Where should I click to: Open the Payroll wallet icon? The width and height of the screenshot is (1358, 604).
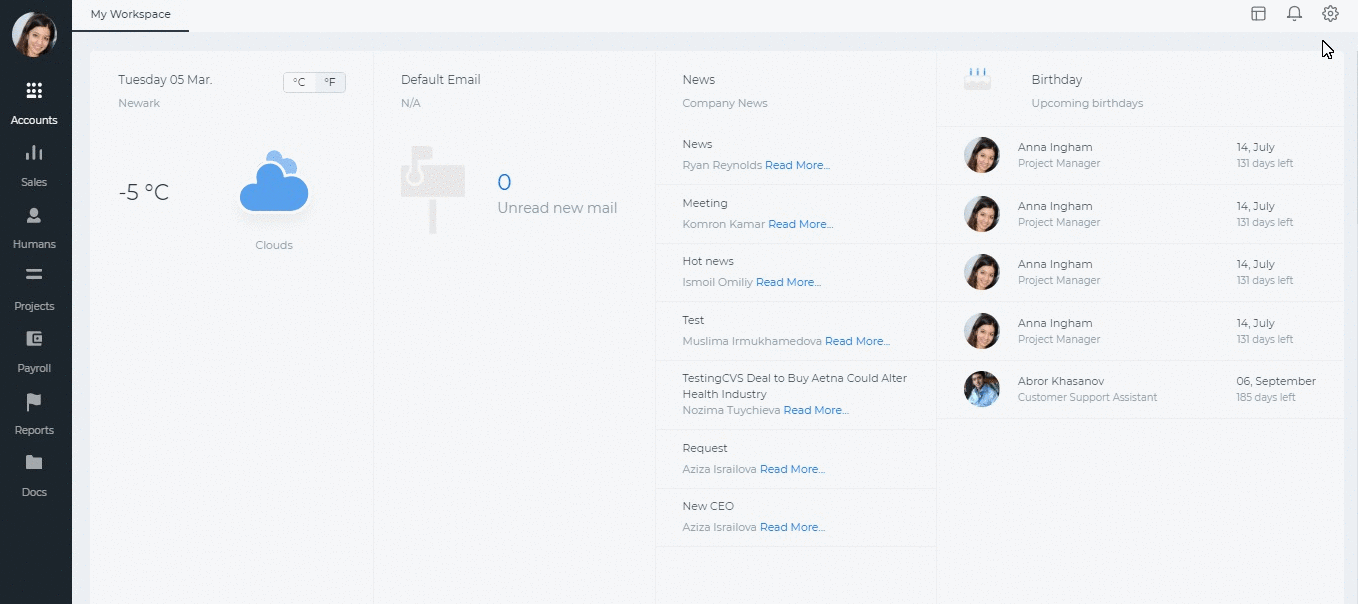tap(34, 338)
